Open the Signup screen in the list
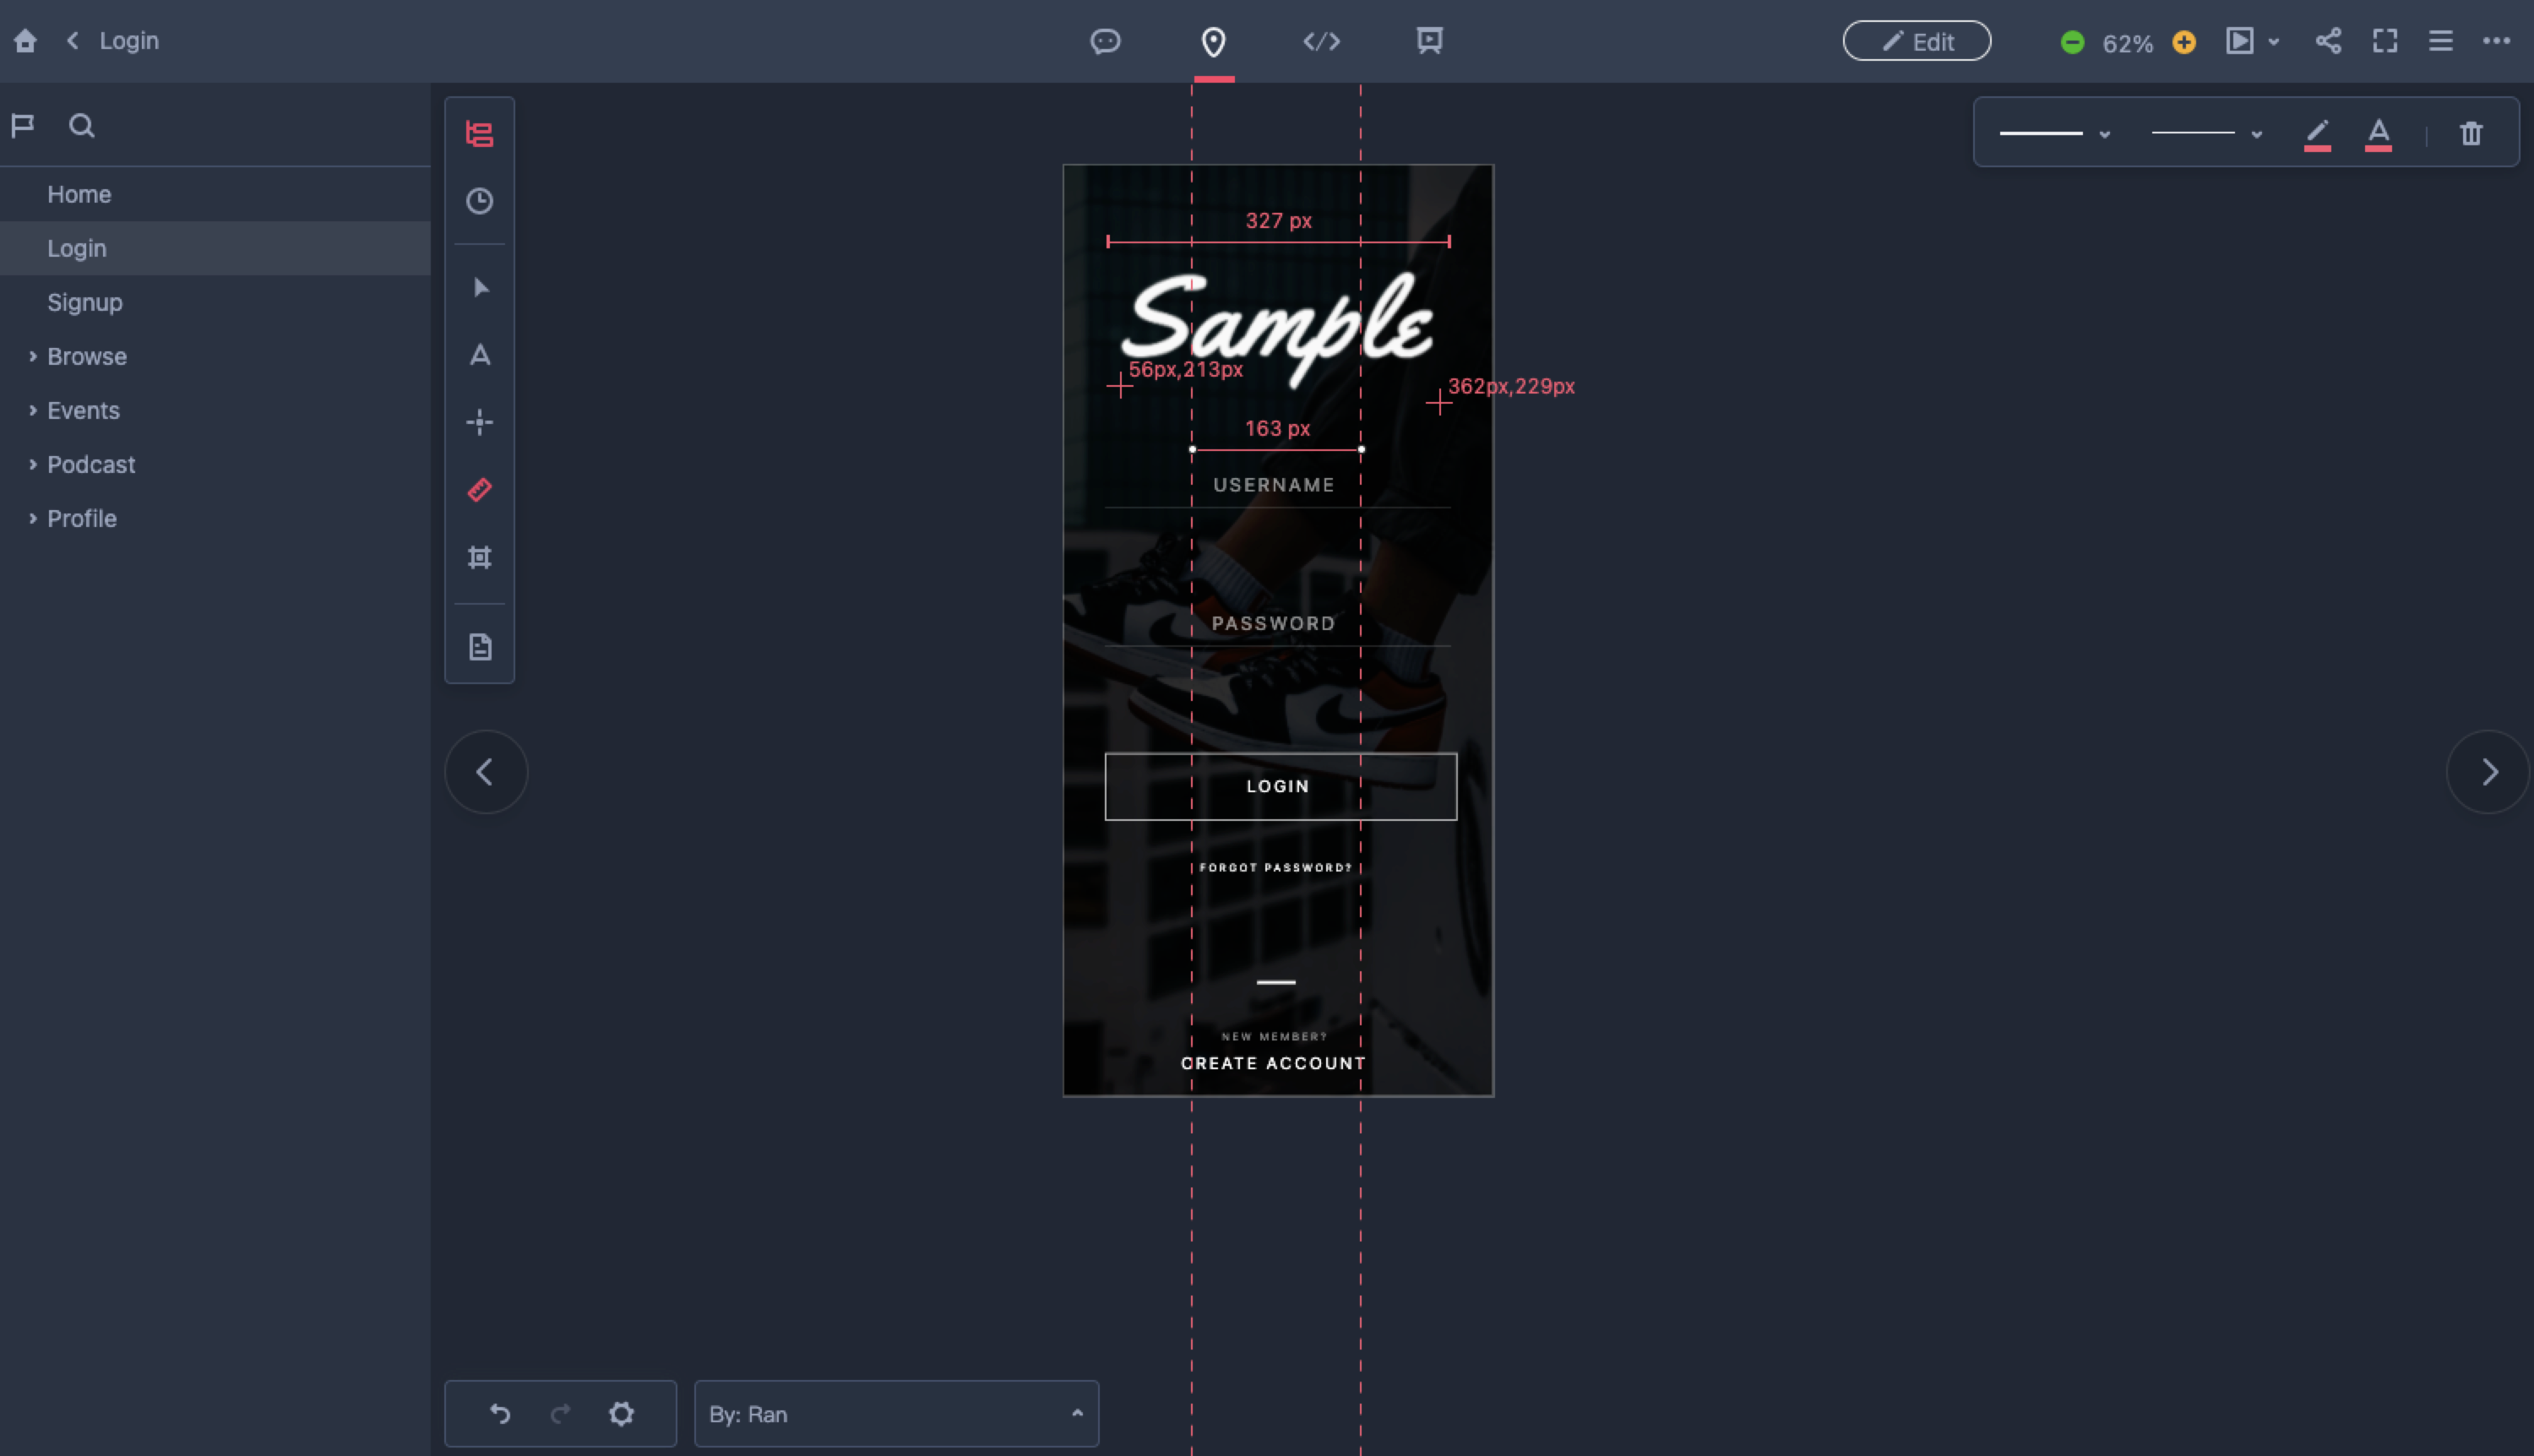Screen dimensions: 2534x1456 pos(215,302)
